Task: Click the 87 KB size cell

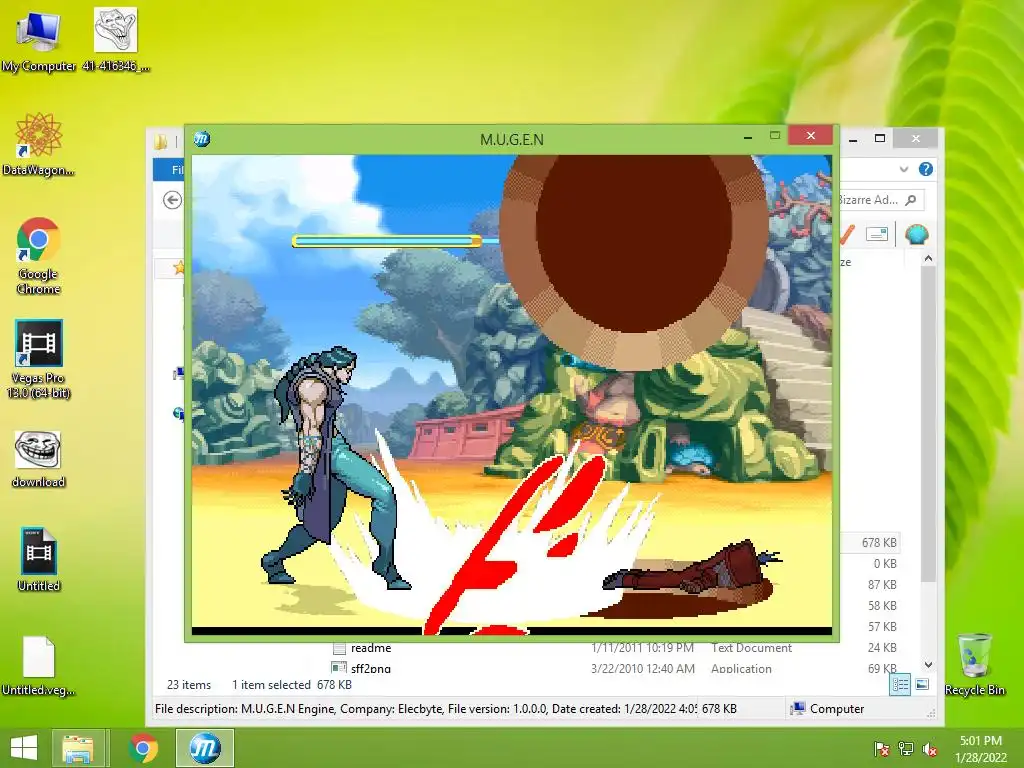Action: tap(882, 584)
